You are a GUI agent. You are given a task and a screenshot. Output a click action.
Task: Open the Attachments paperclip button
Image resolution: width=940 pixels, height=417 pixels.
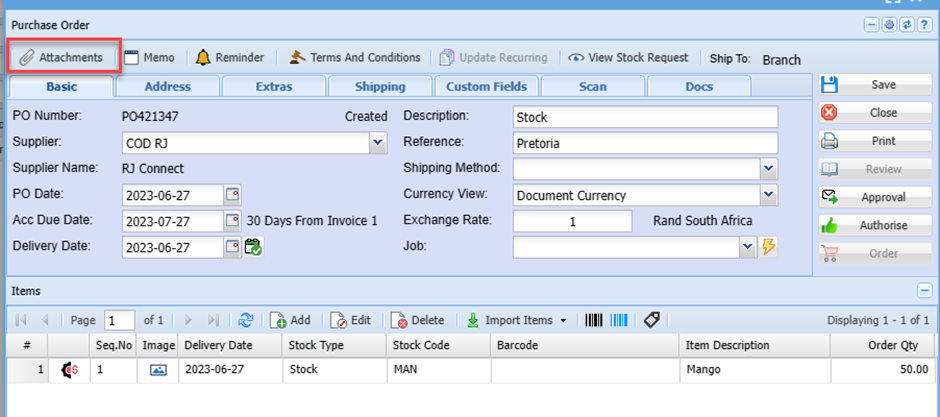[x=64, y=58]
